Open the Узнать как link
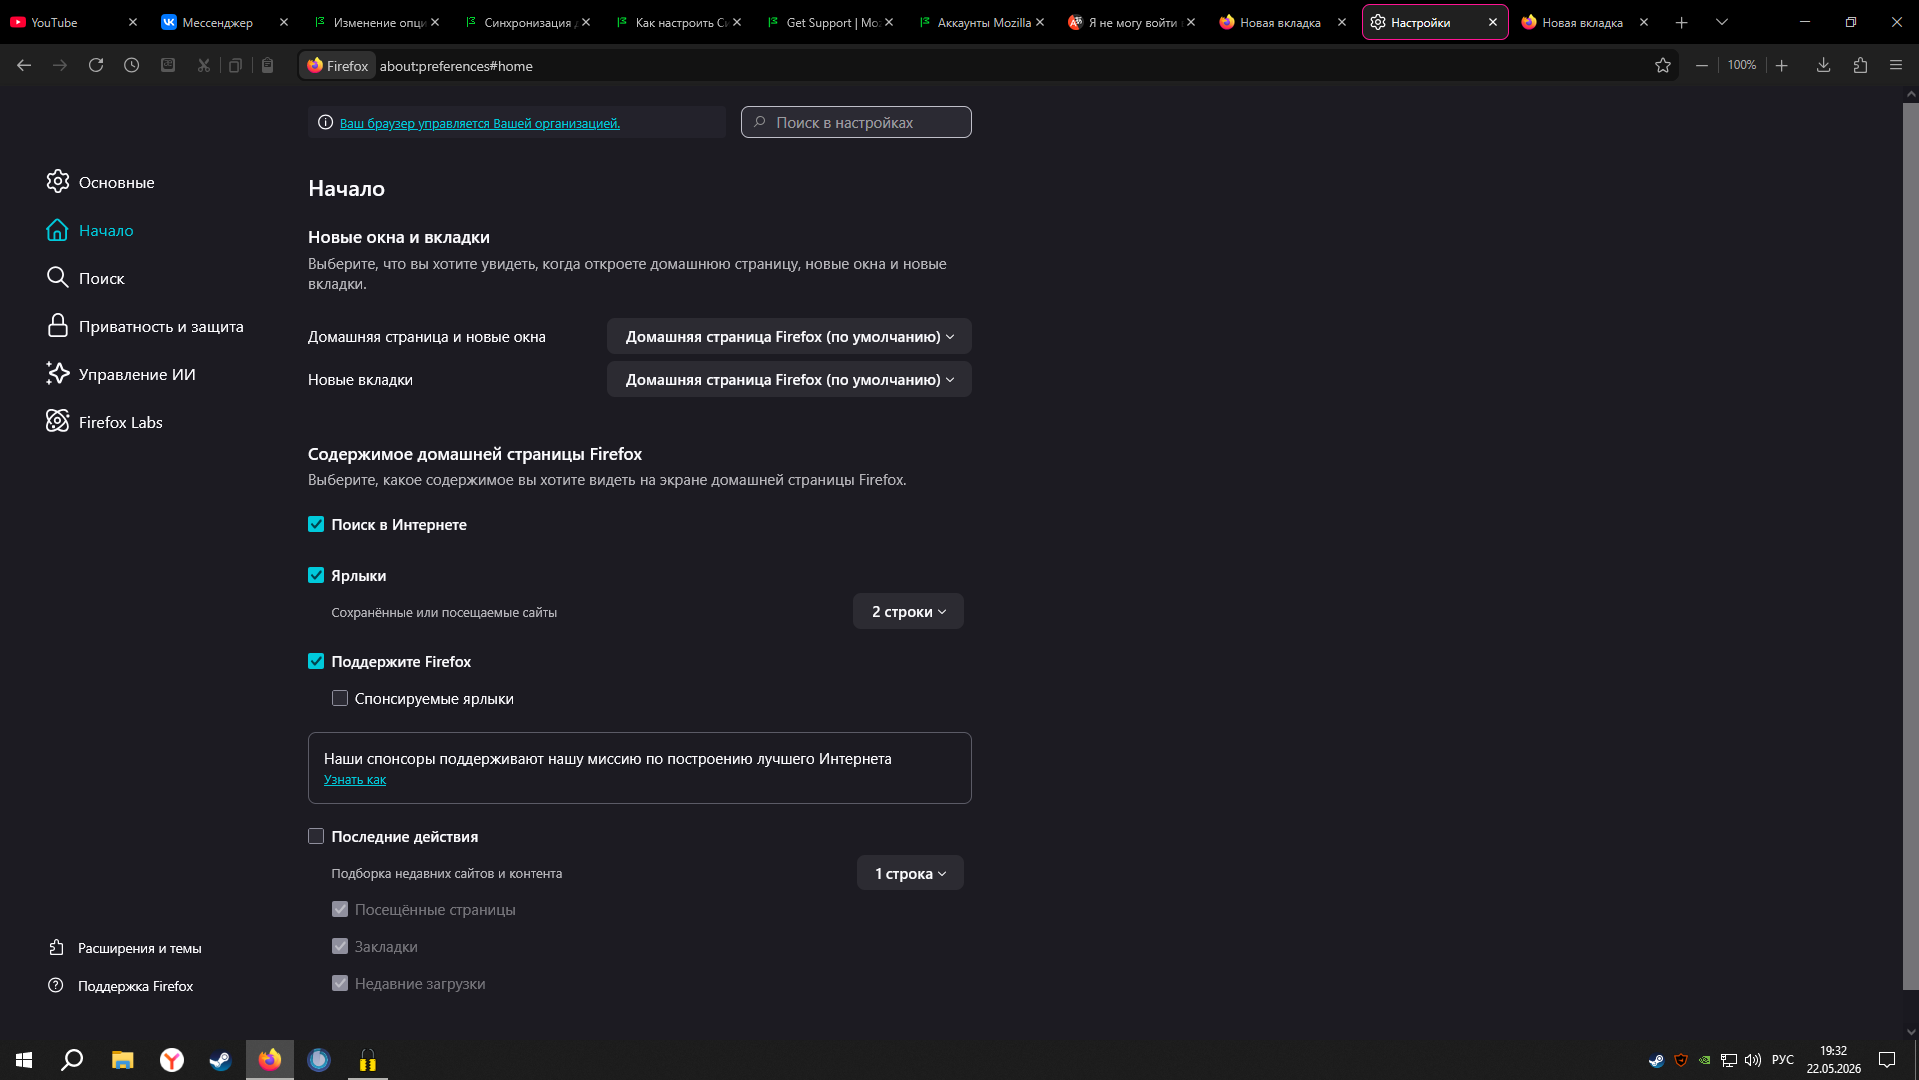The height and width of the screenshot is (1080, 1919). click(x=355, y=780)
